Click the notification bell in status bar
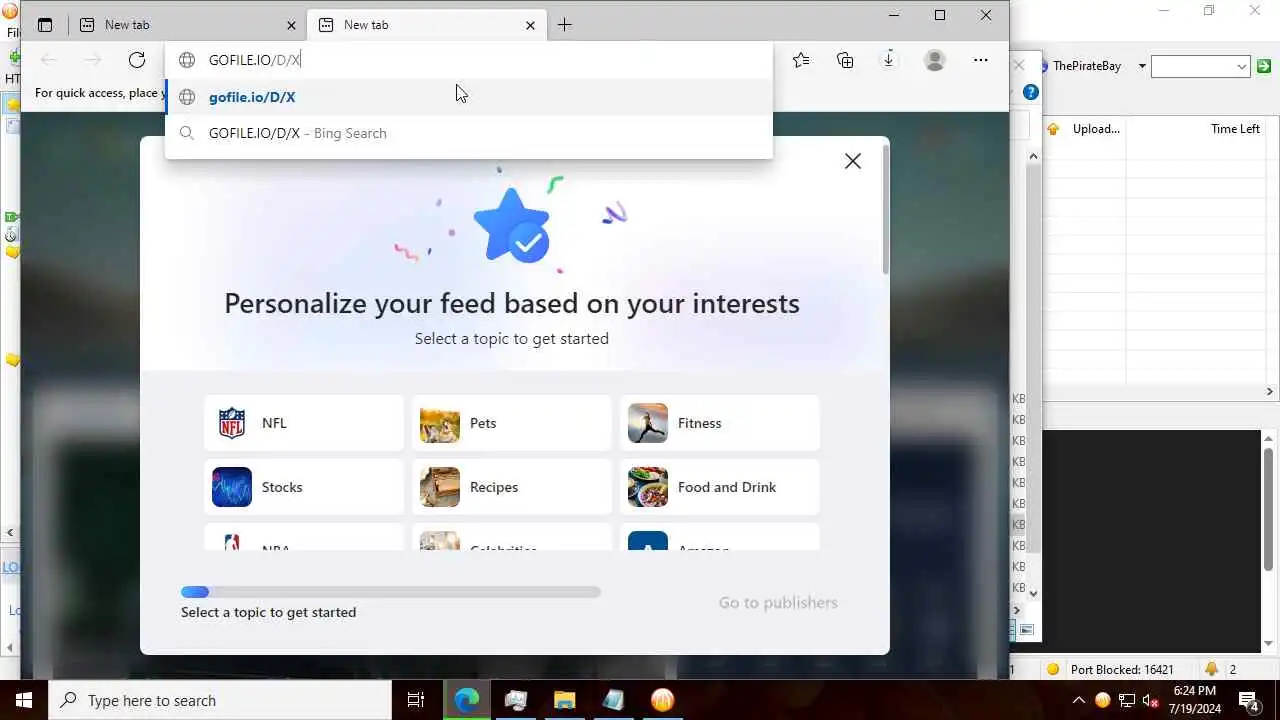The height and width of the screenshot is (720, 1280). tap(1212, 669)
